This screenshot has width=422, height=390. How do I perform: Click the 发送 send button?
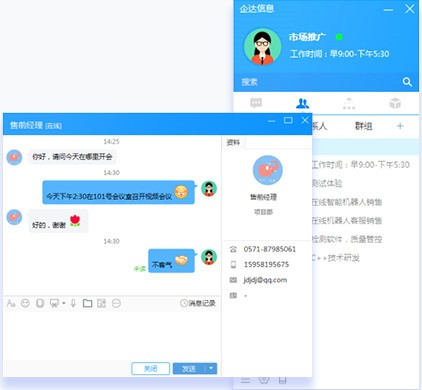pos(189,368)
